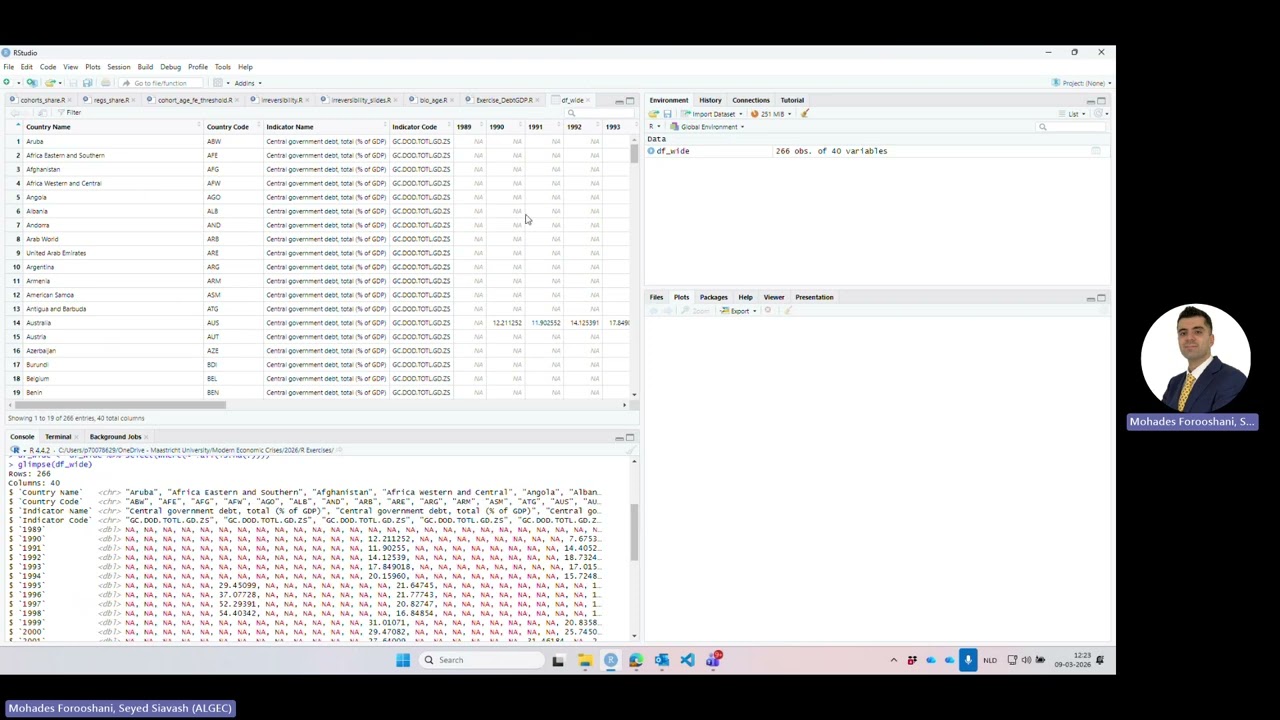Click the 266 obs. of 40 variables text
This screenshot has height=720, width=1280.
pyautogui.click(x=831, y=151)
